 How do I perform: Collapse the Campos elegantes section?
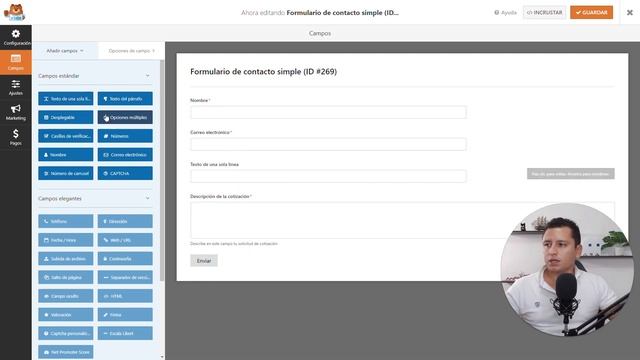(x=148, y=198)
